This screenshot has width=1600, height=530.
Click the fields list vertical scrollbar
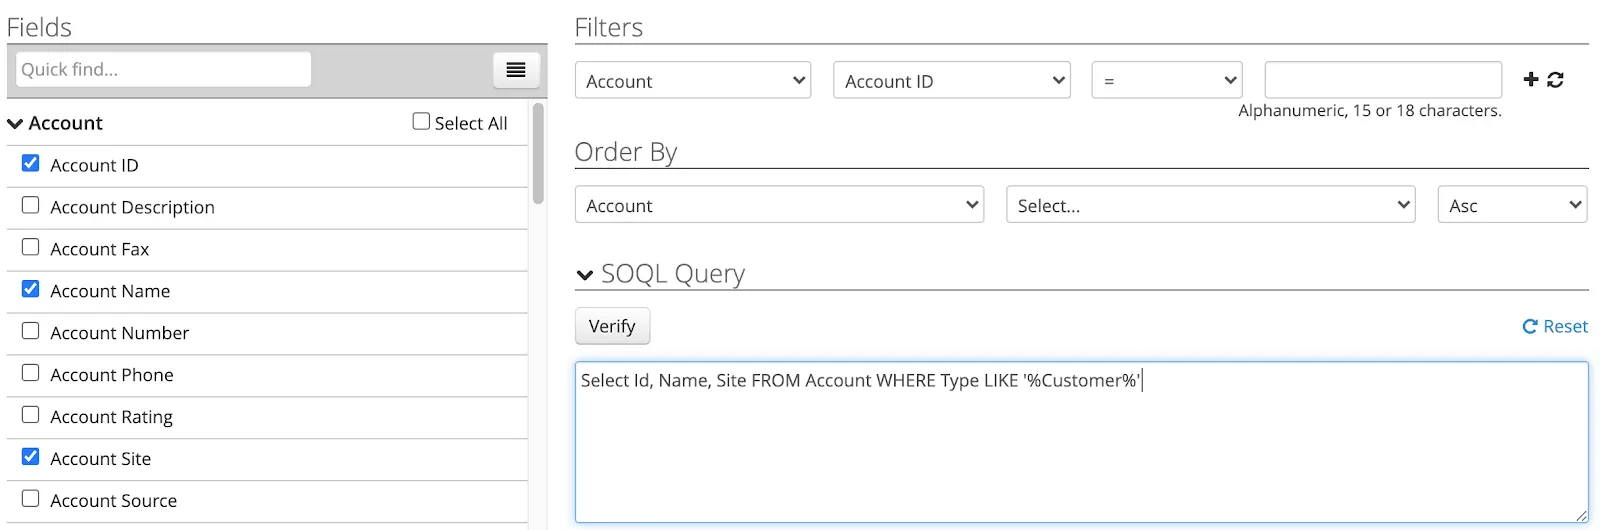pyautogui.click(x=539, y=153)
